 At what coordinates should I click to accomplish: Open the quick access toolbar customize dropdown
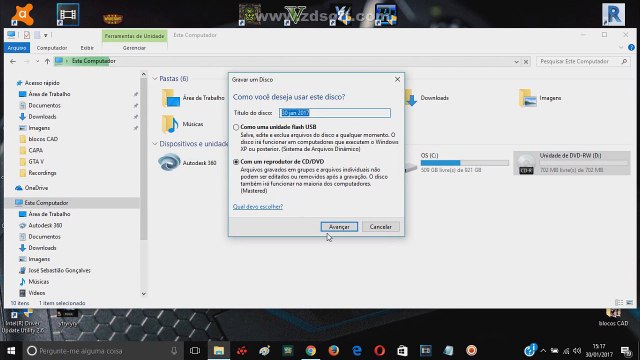coord(46,36)
